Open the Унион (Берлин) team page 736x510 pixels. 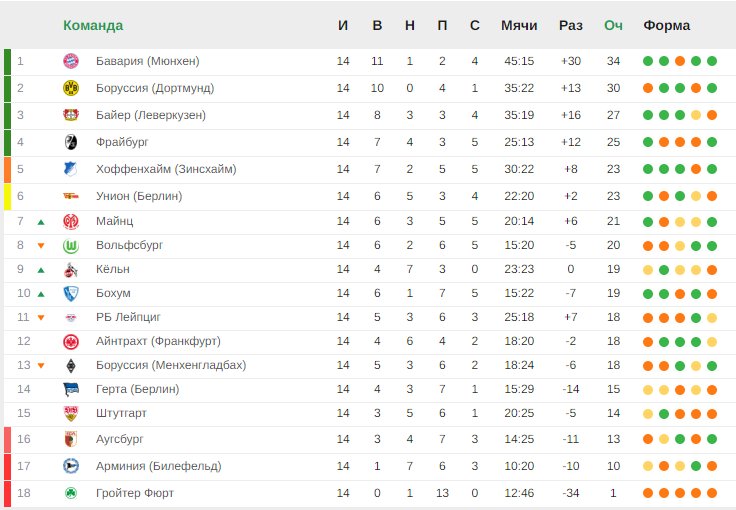coord(139,196)
